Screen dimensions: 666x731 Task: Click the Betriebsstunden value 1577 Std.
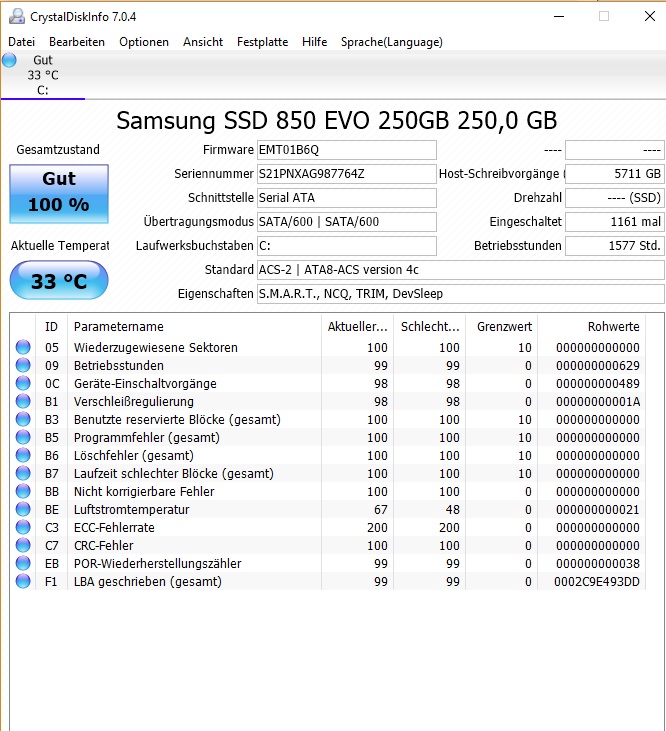click(x=615, y=246)
